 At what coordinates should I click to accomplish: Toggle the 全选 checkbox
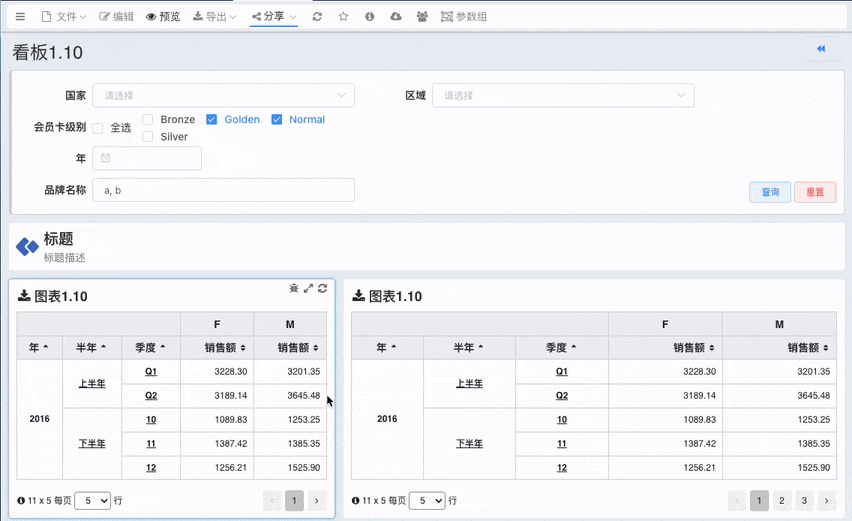(98, 128)
